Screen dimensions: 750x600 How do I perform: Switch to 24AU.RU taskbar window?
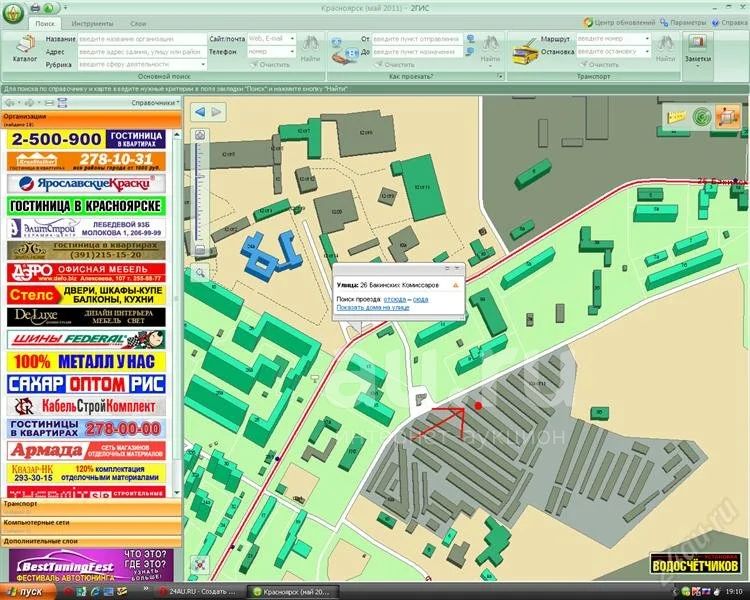point(199,592)
